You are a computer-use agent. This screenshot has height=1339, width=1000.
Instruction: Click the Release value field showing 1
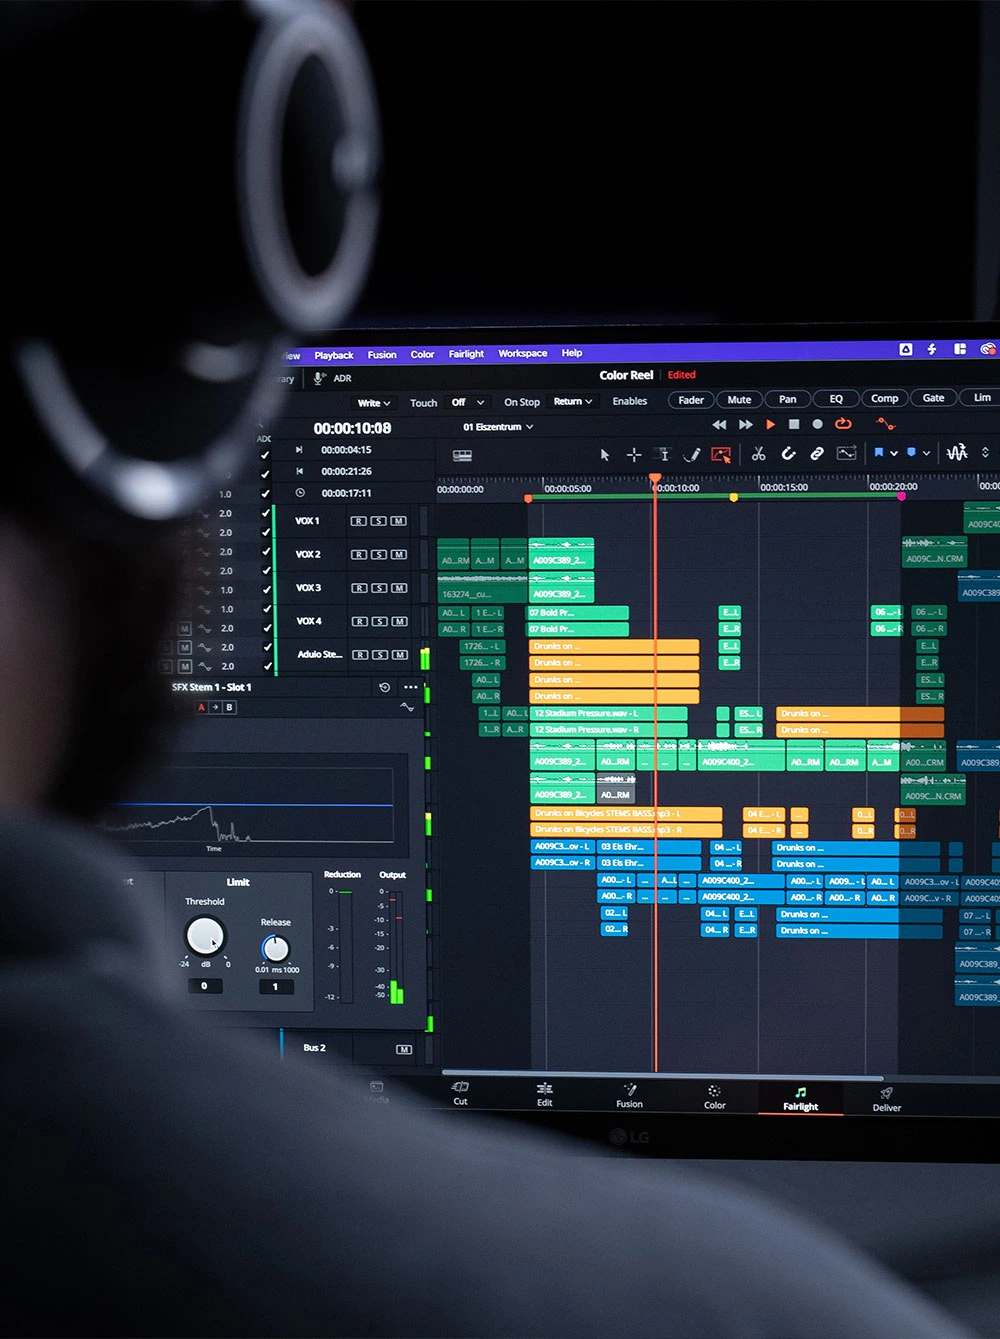coord(275,987)
